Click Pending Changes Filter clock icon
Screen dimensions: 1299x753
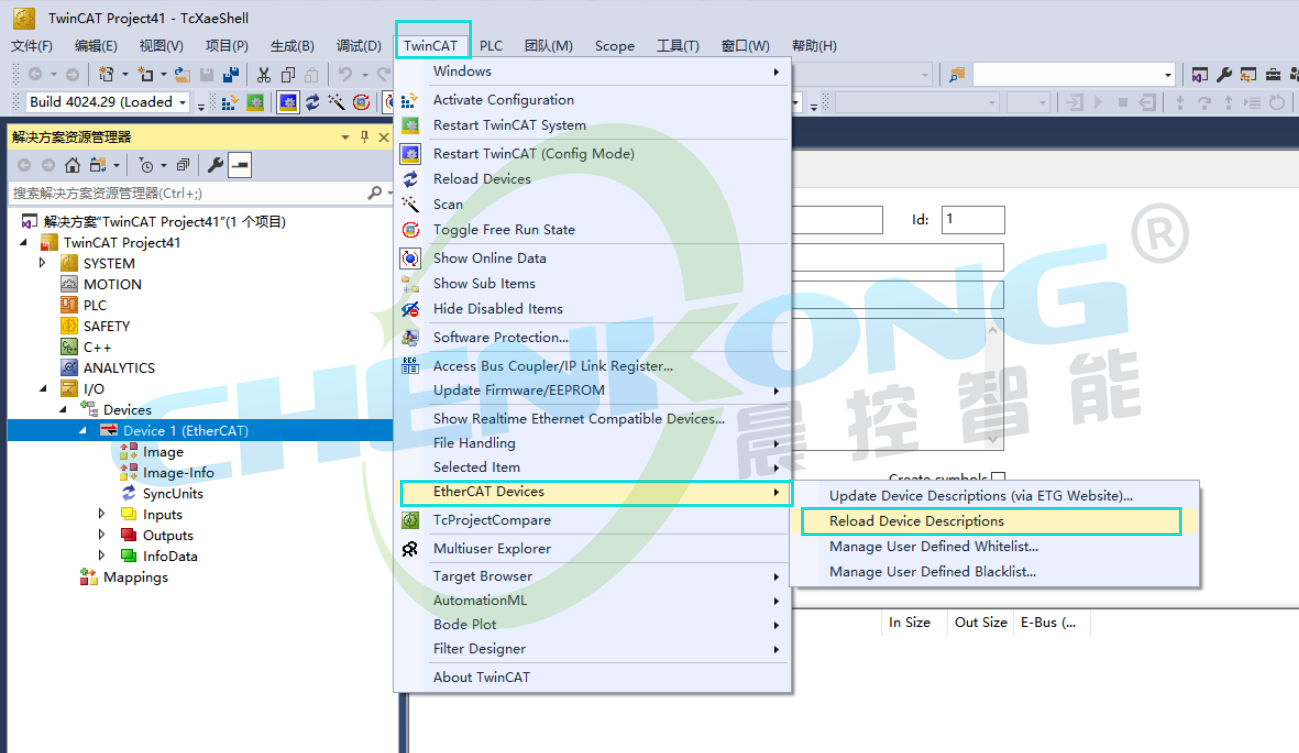click(x=146, y=165)
